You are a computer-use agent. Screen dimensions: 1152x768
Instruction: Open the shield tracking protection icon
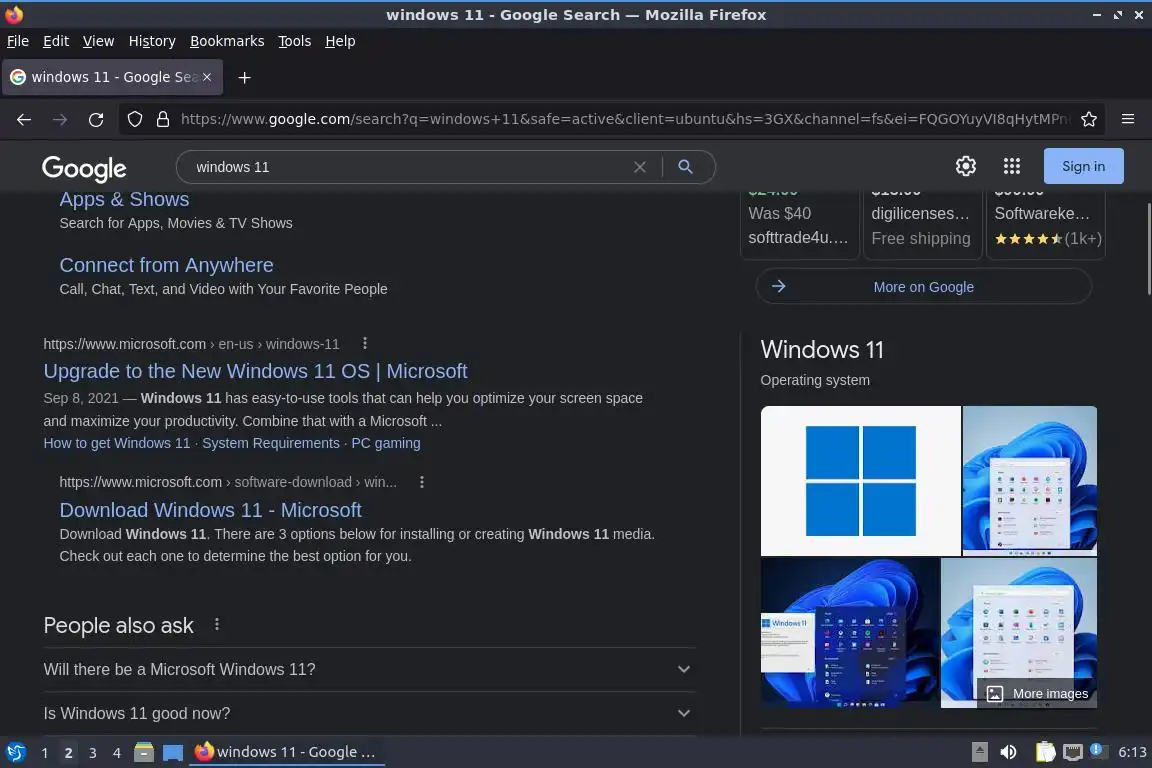pos(134,119)
